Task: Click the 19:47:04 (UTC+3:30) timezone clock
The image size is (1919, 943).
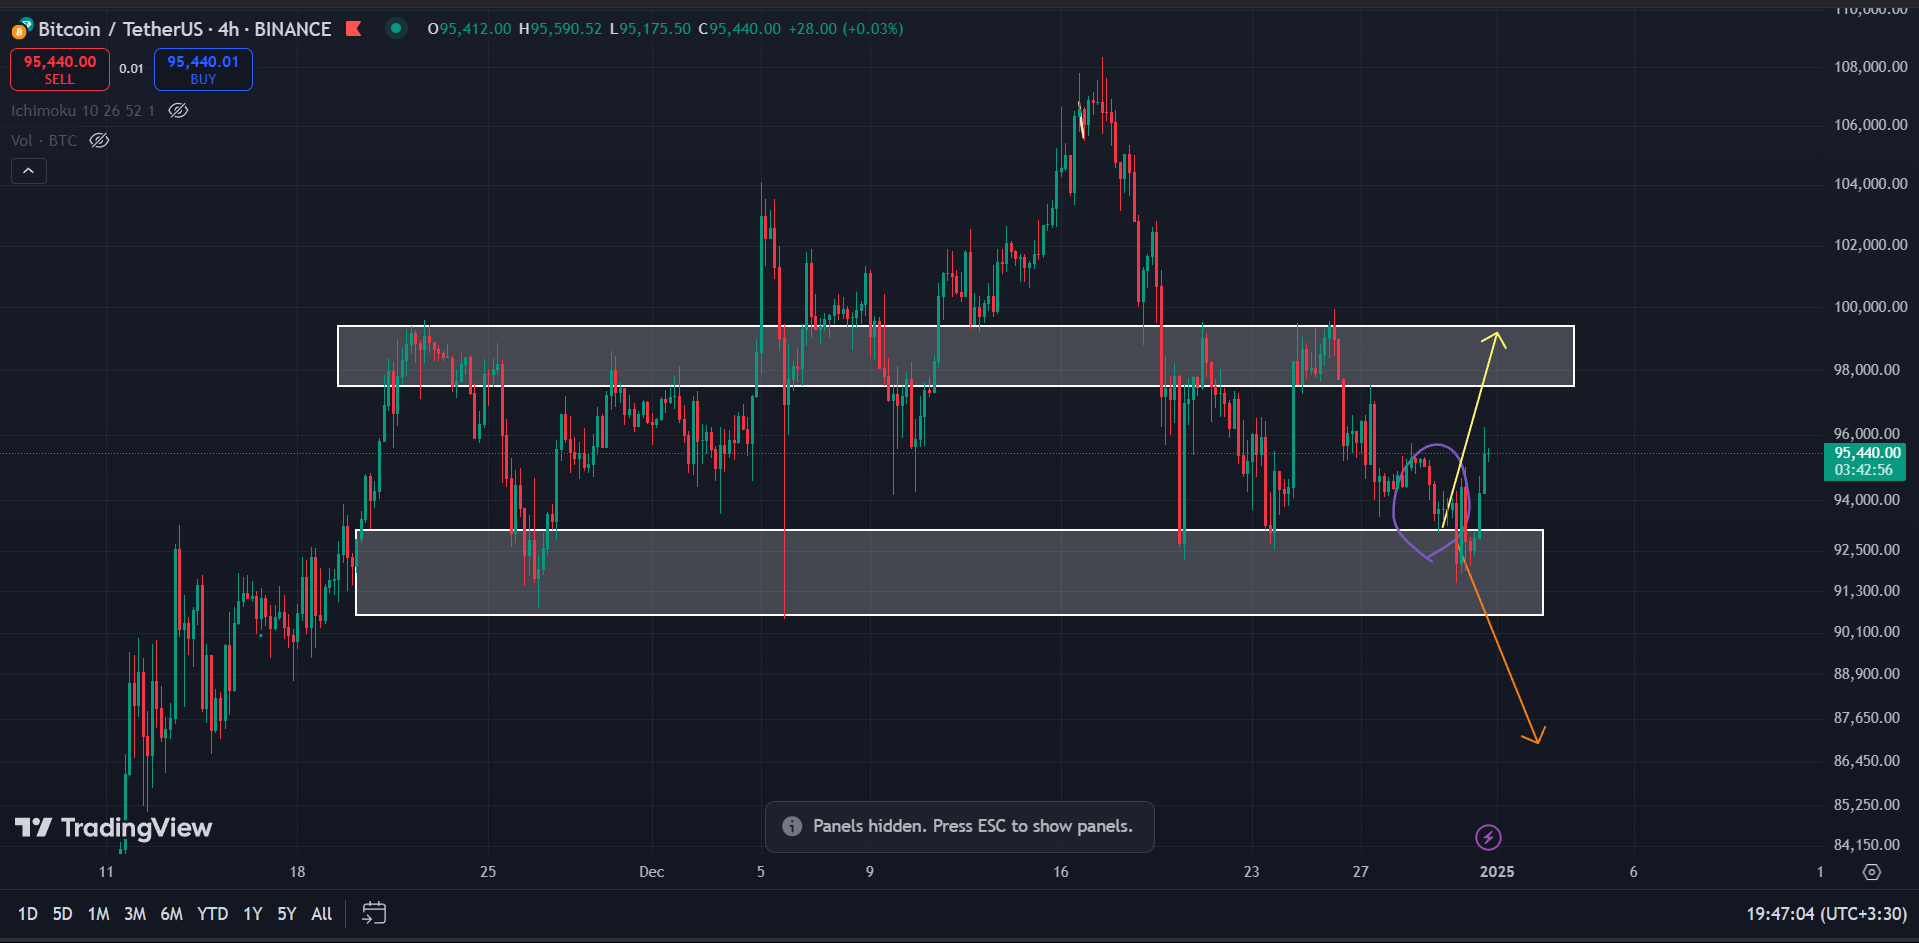Action: click(1826, 913)
